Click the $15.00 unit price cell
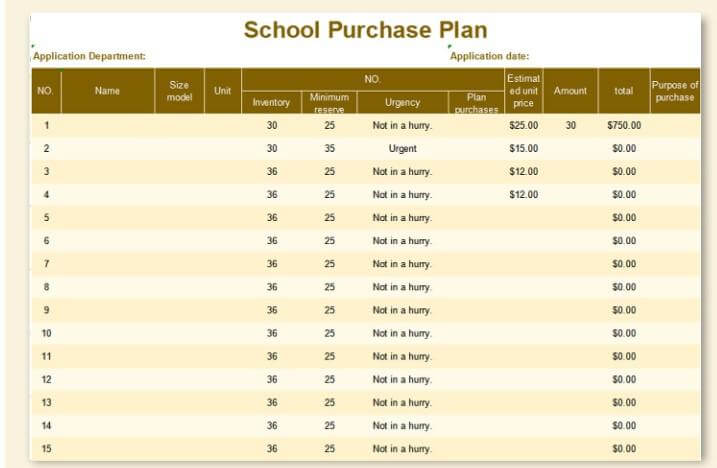 (x=524, y=149)
